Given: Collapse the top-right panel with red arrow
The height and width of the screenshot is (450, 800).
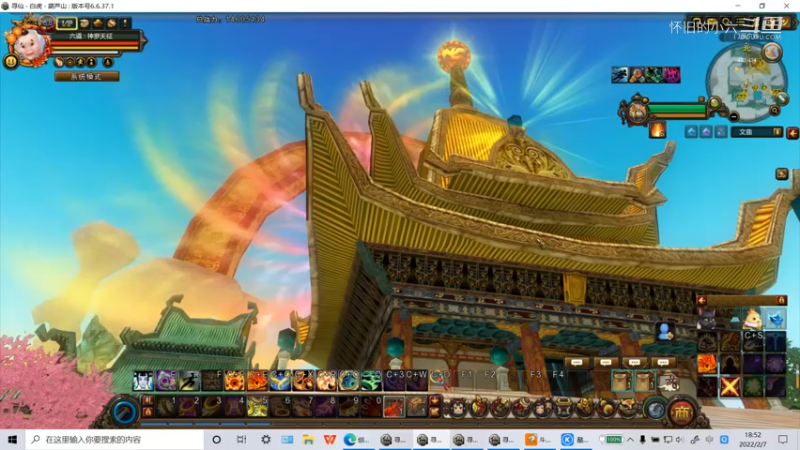Looking at the screenshot, I should coord(792,133).
